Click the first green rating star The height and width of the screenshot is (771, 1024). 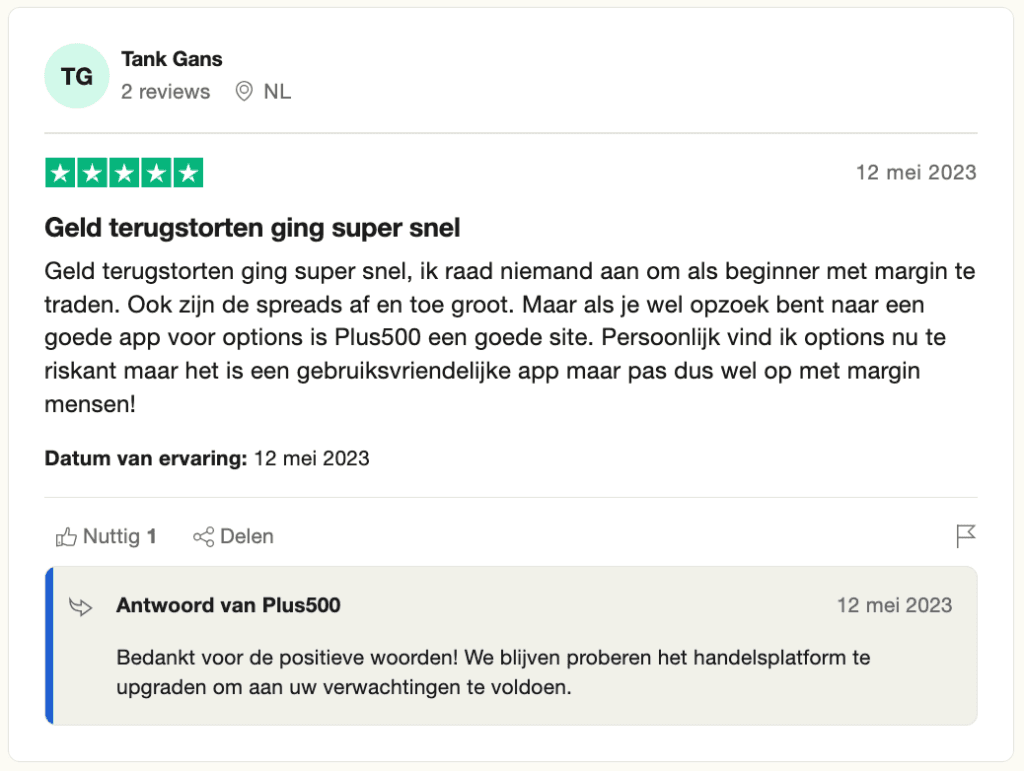coord(60,173)
